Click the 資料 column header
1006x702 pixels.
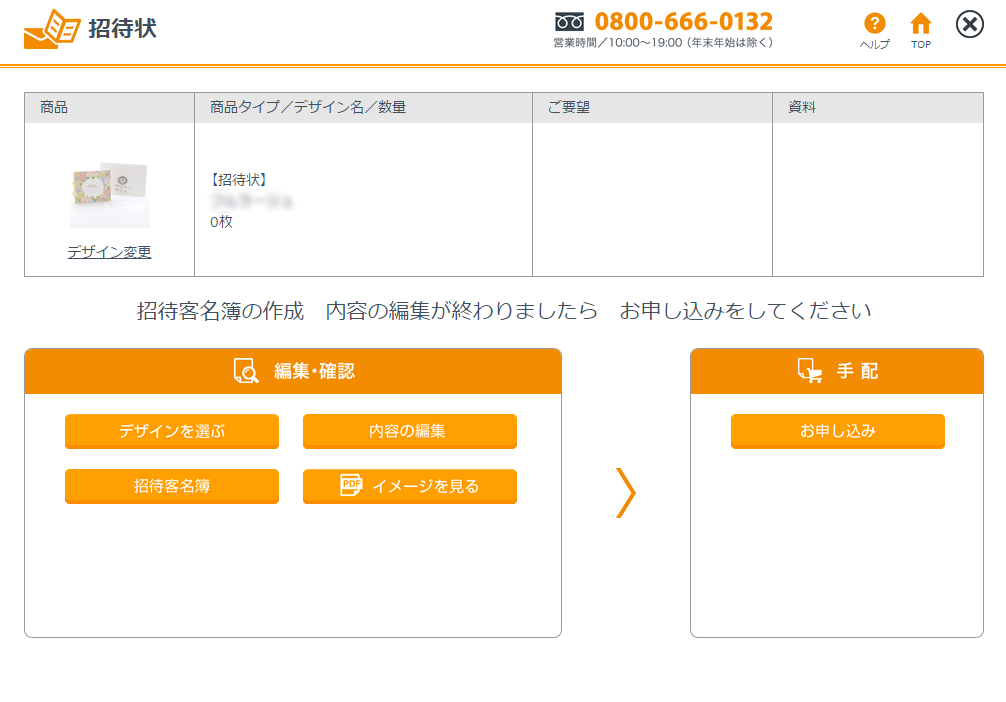tap(802, 107)
